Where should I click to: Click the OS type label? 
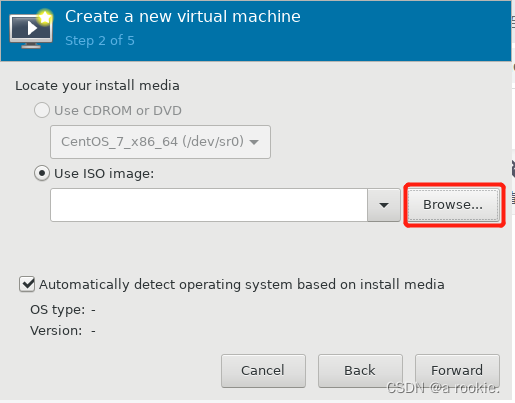[58, 310]
